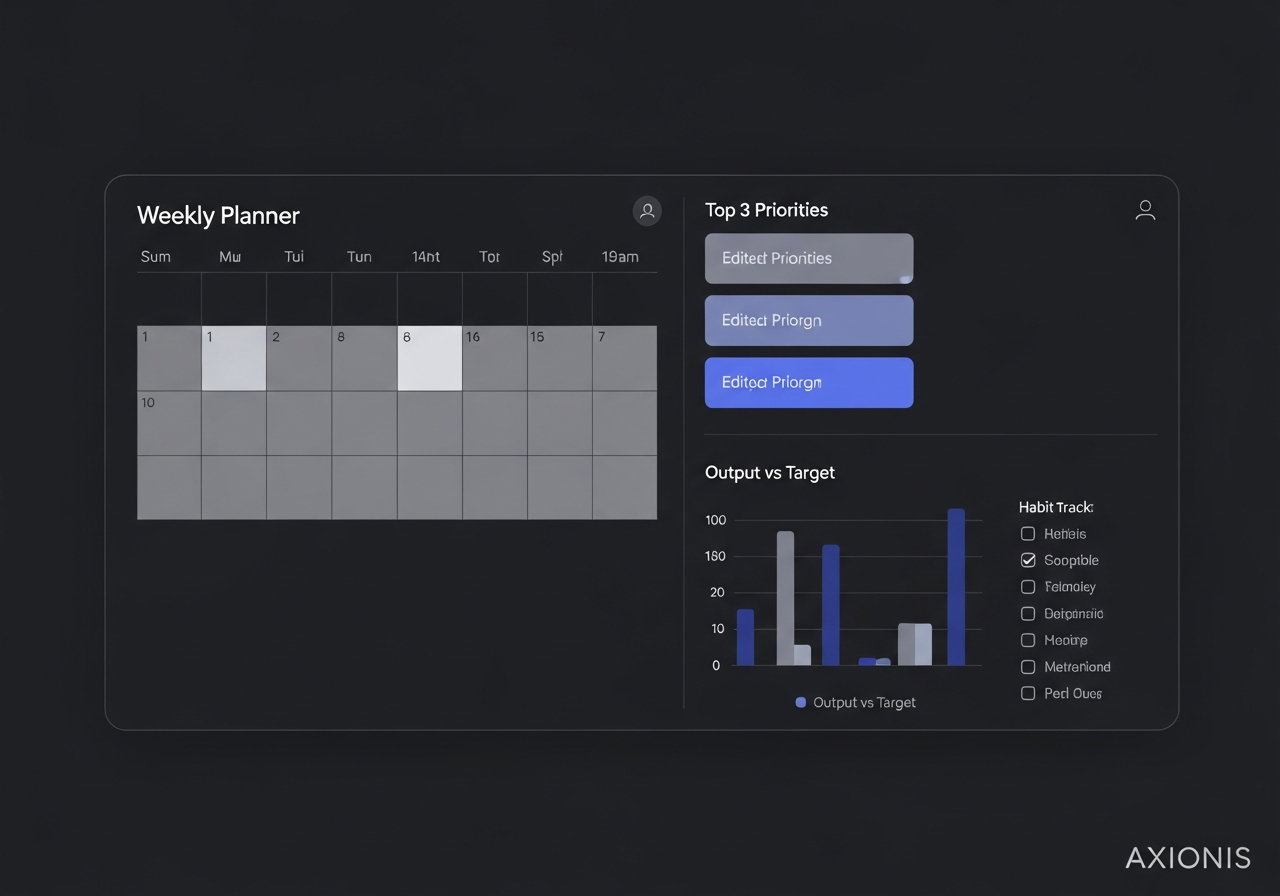The width and height of the screenshot is (1280, 896).
Task: Select the Sum column header
Action: click(155, 257)
